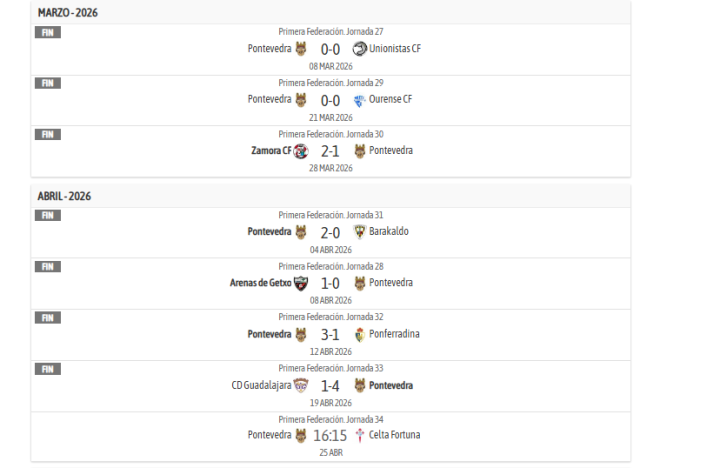Open the 0-0 score versus Unionistas CF

(x=330, y=48)
